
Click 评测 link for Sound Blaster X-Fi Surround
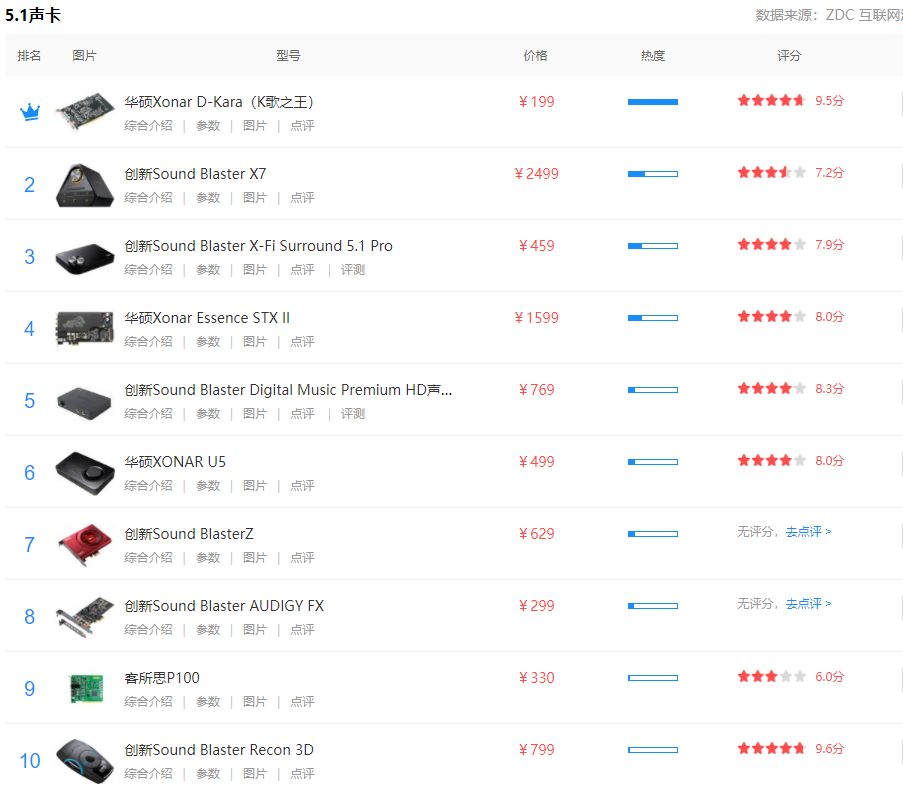click(353, 270)
